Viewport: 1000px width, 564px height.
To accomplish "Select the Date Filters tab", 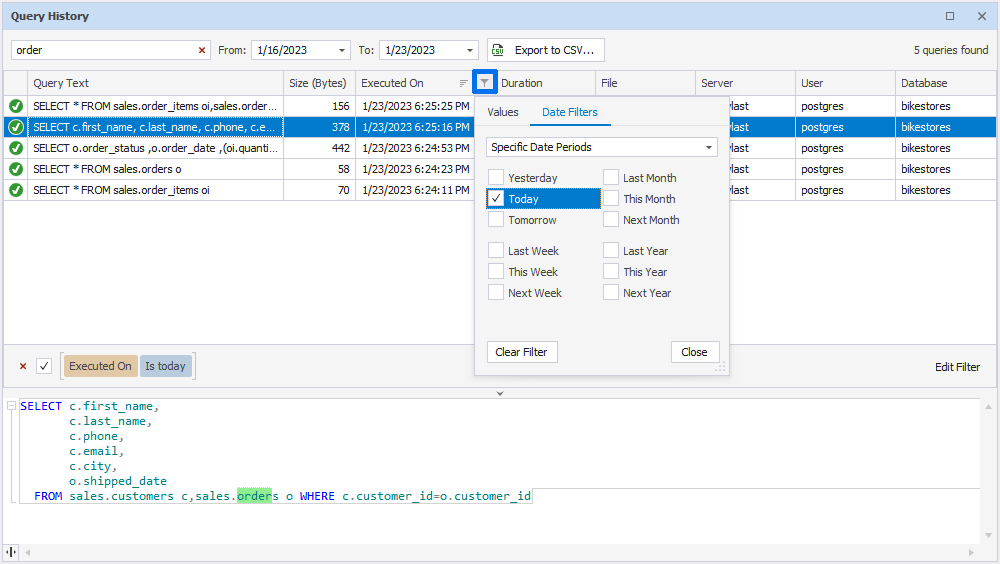I will [569, 112].
